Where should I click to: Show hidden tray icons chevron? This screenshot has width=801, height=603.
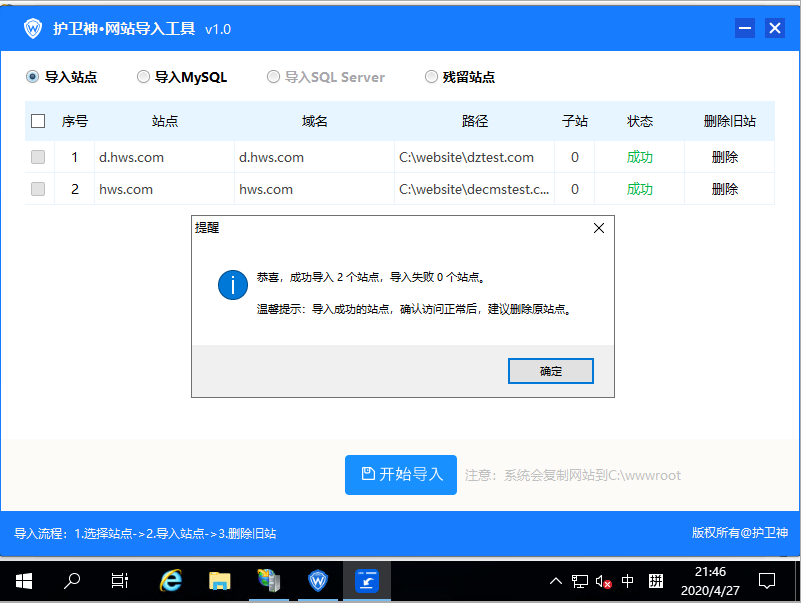coord(556,581)
